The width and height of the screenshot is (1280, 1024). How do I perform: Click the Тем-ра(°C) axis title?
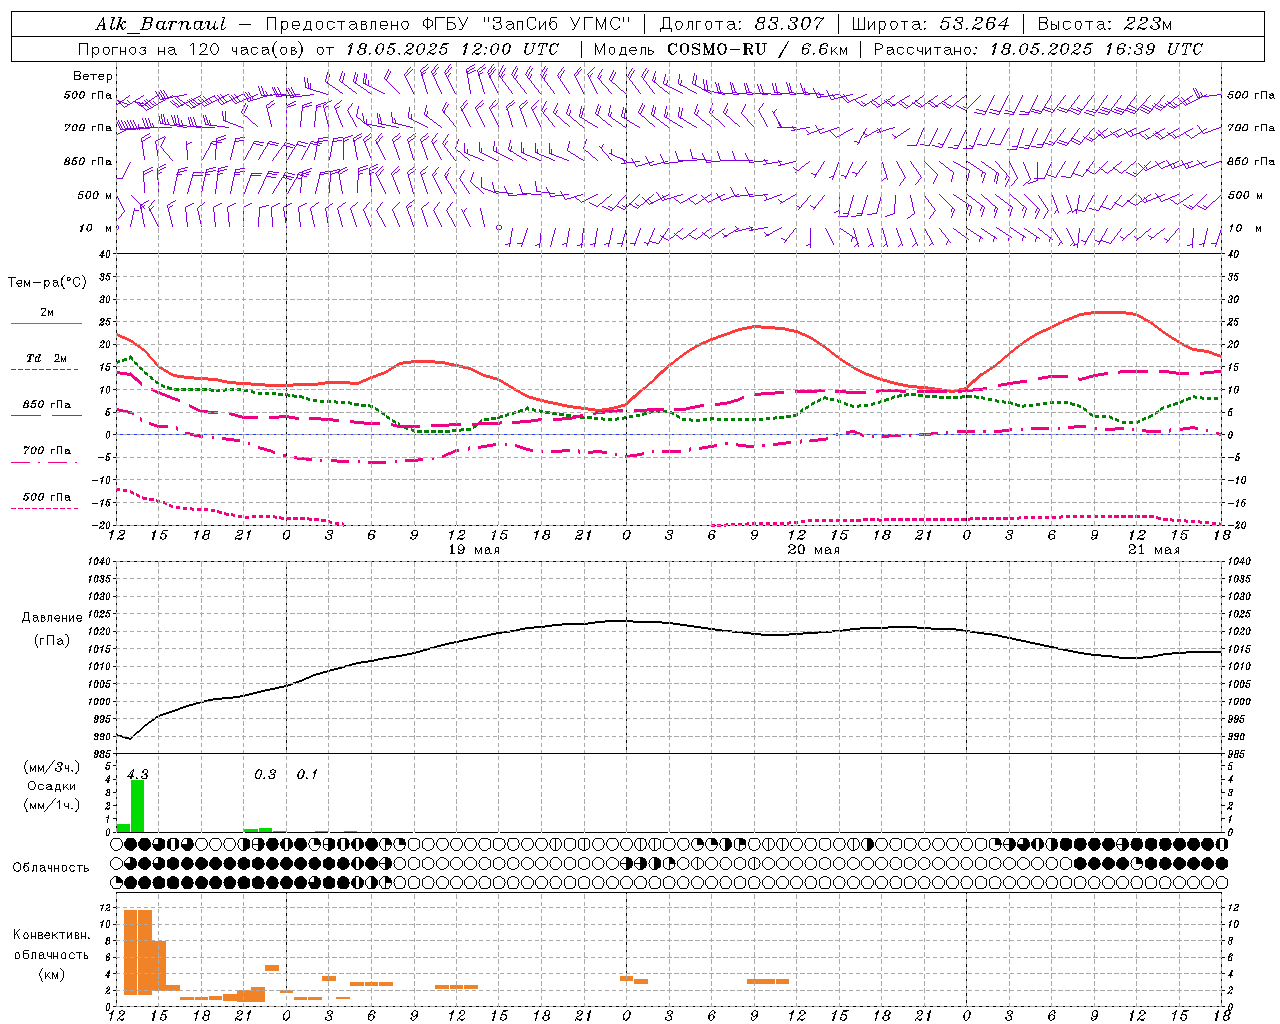(47, 283)
